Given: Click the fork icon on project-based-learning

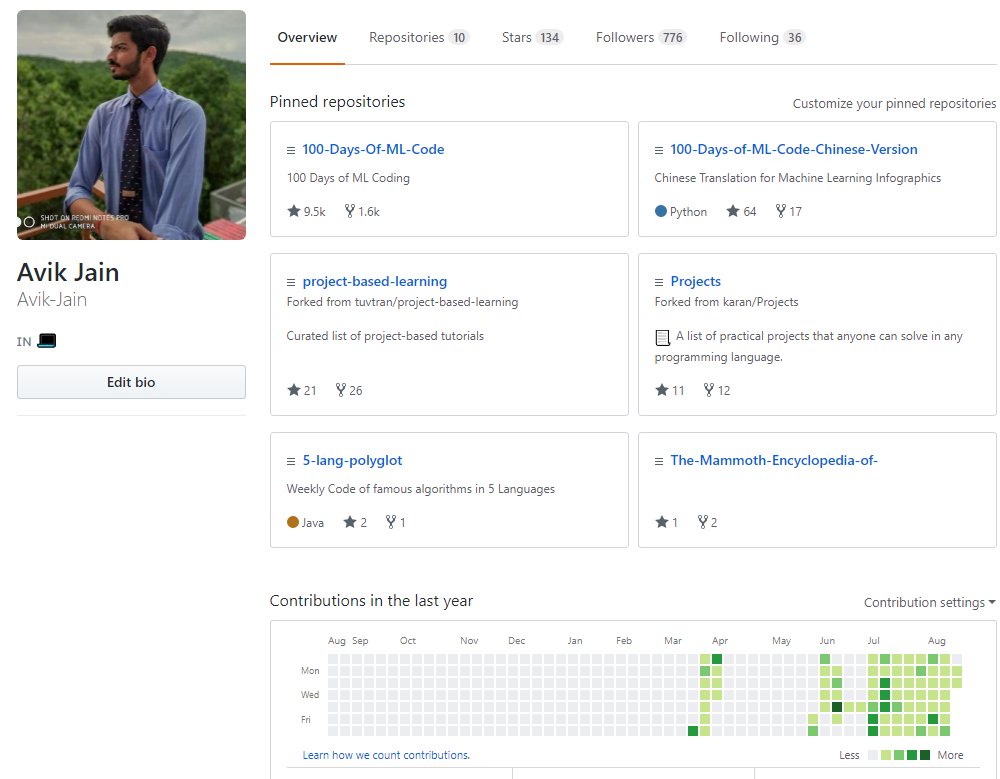Looking at the screenshot, I should coord(340,390).
